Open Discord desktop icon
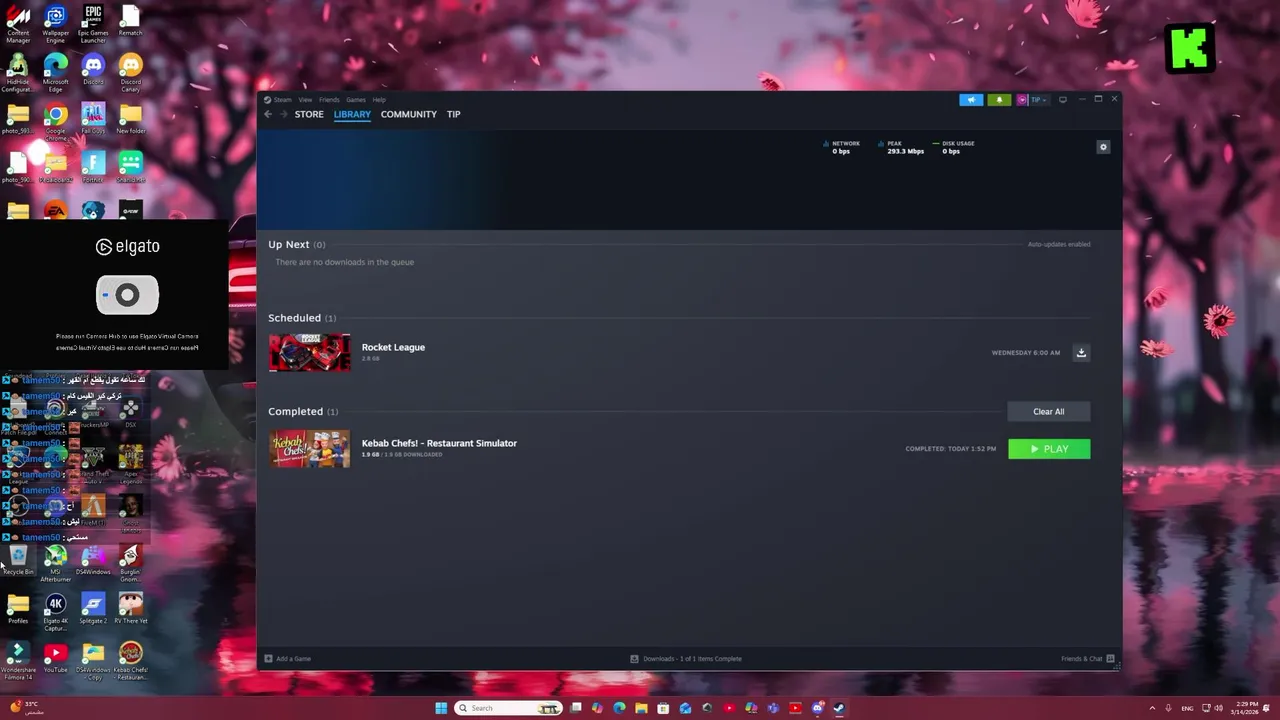Viewport: 1280px width, 720px height. click(x=93, y=71)
